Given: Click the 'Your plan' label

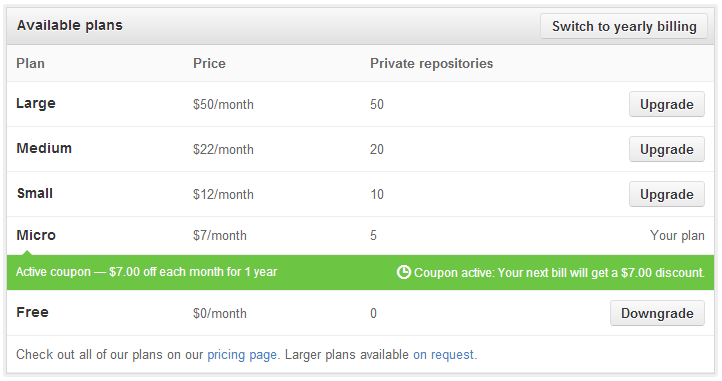Looking at the screenshot, I should [677, 235].
